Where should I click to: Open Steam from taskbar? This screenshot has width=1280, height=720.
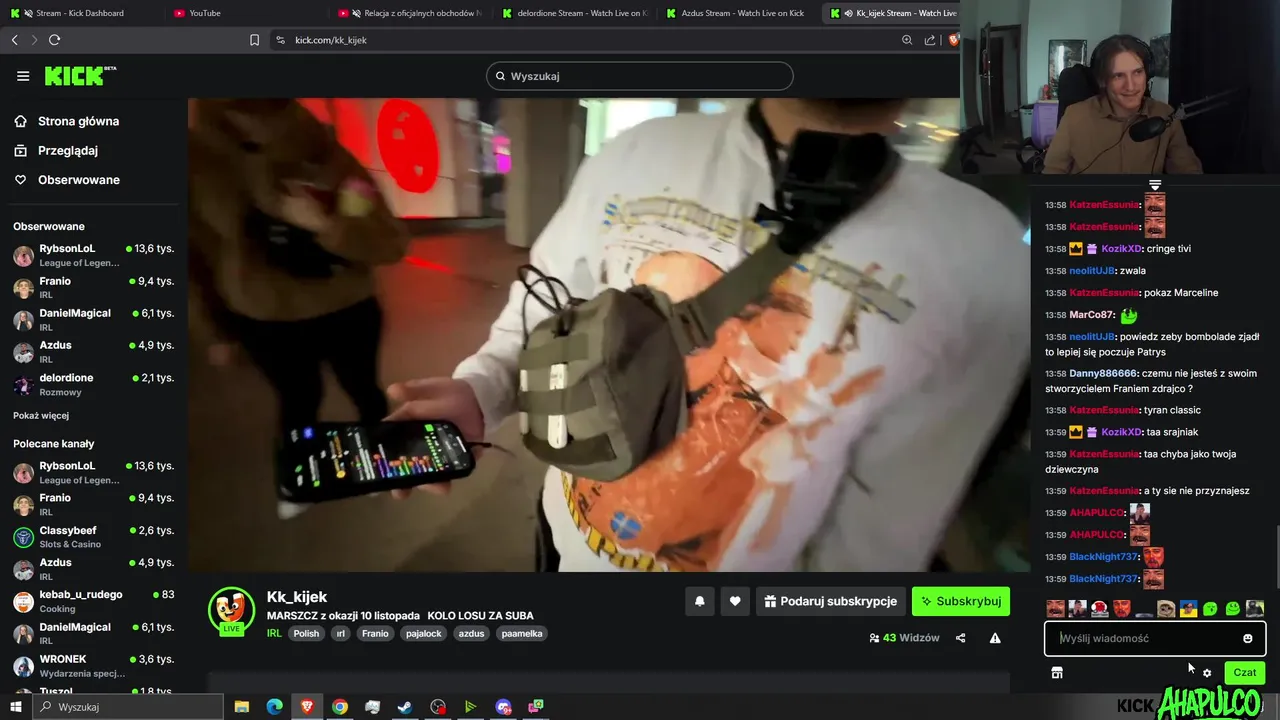[405, 707]
